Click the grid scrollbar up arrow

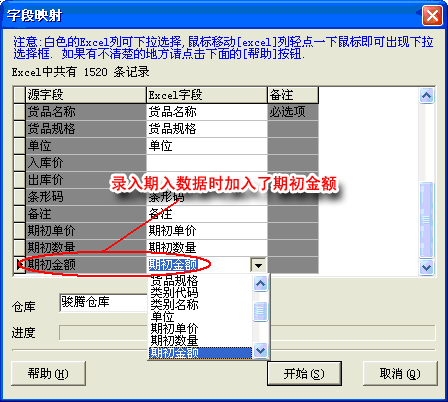point(427,96)
